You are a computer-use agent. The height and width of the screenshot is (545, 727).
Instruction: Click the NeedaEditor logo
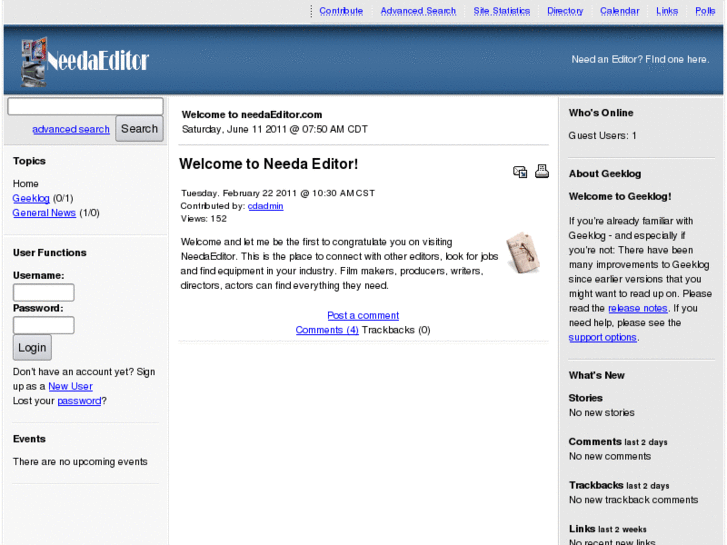tap(85, 62)
